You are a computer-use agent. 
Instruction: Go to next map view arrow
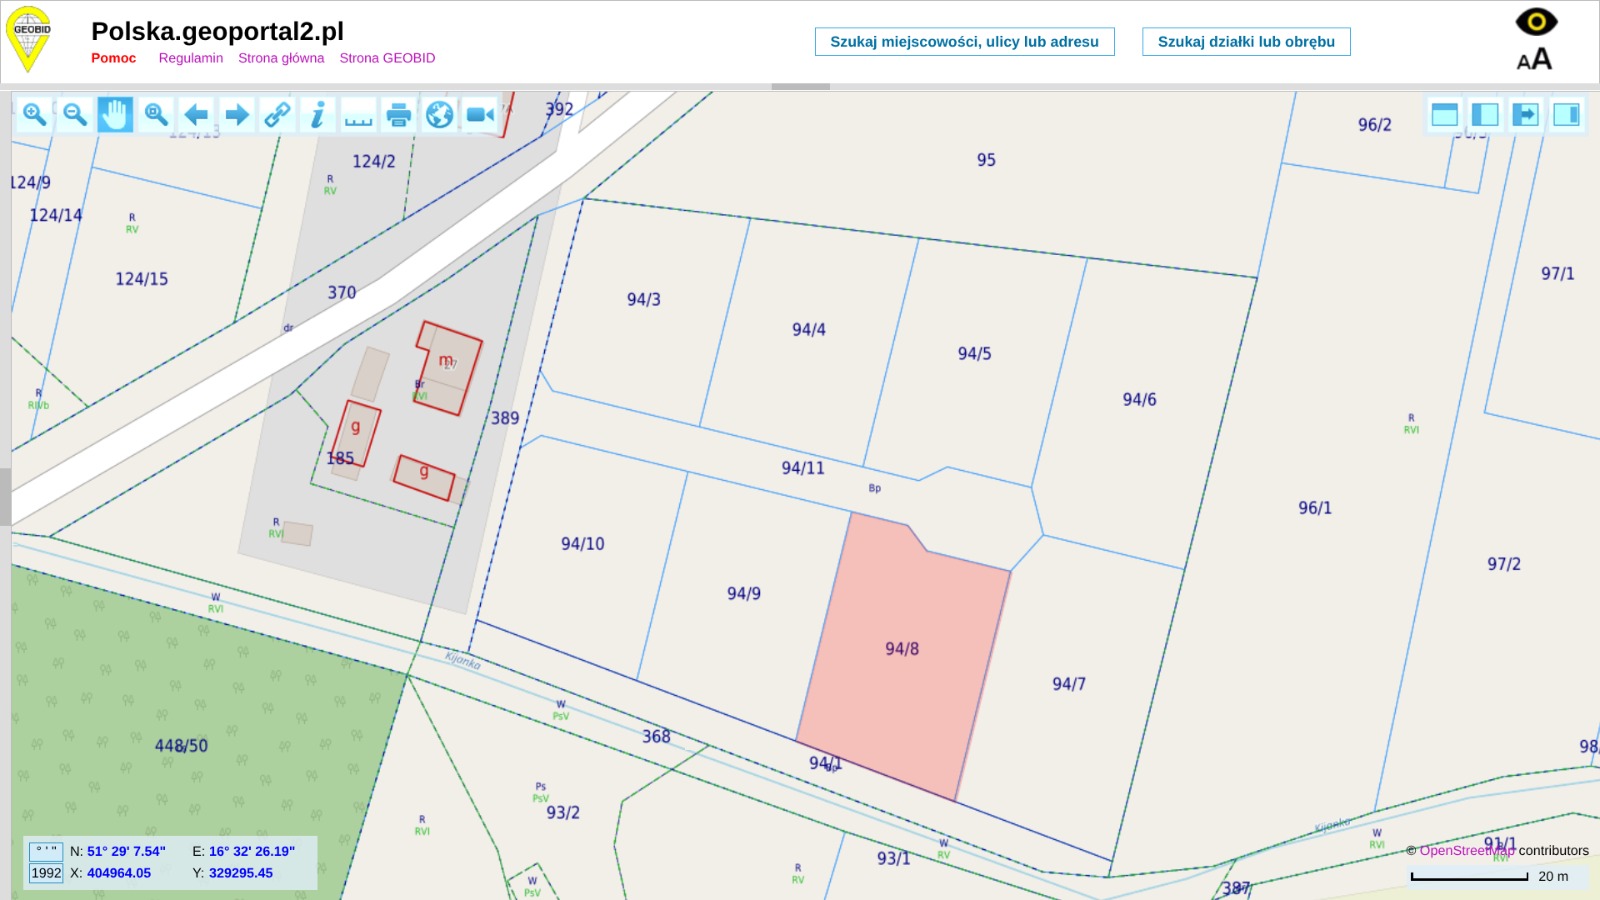click(237, 115)
